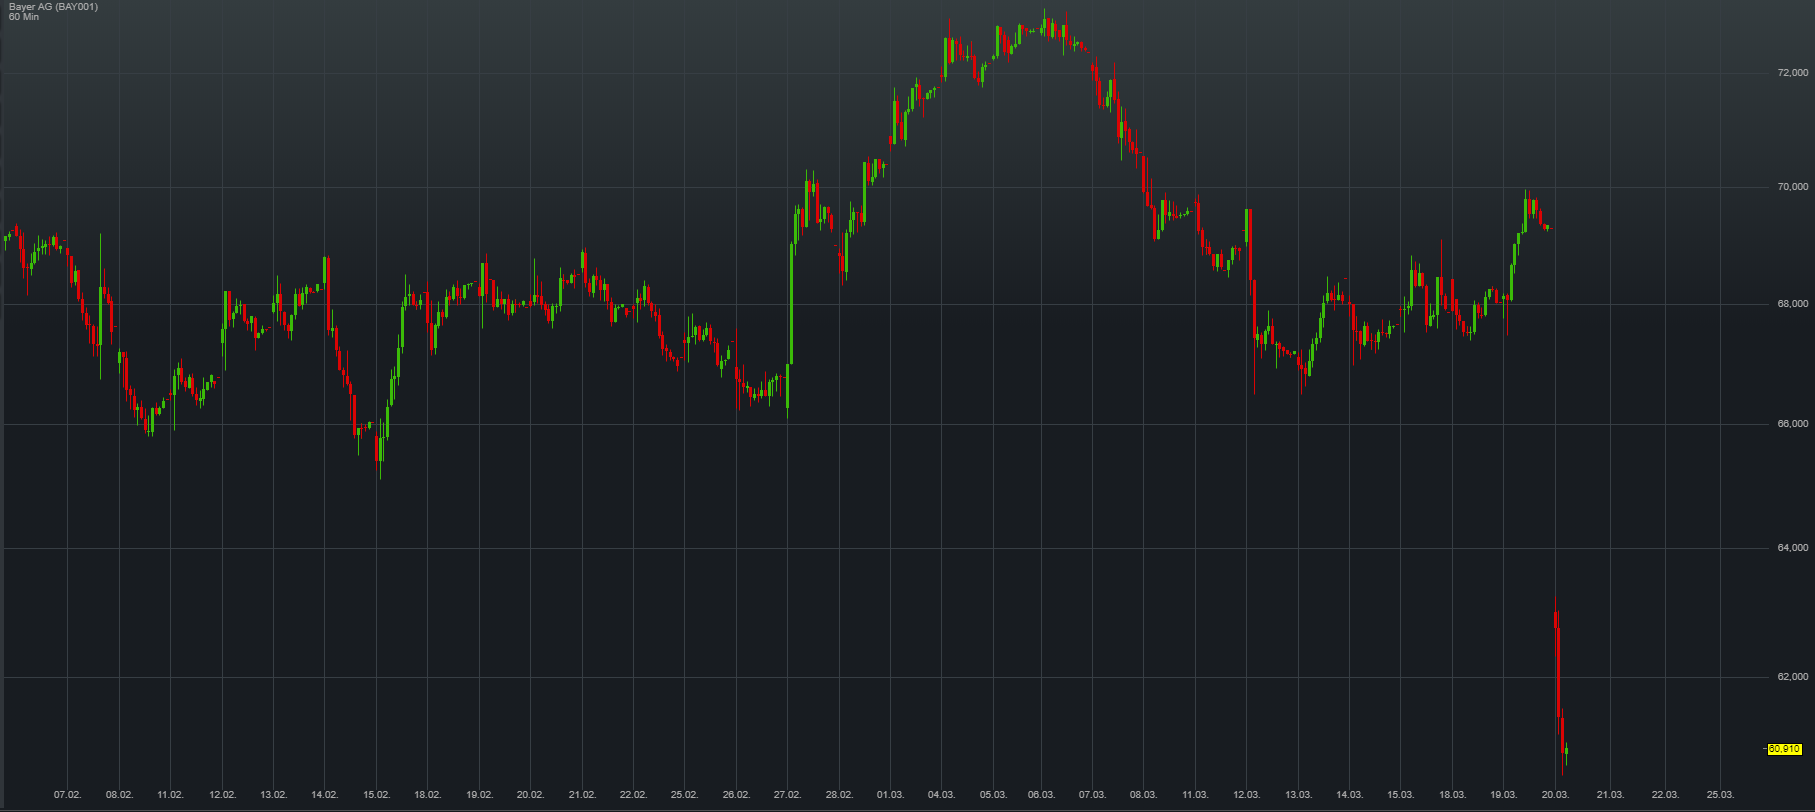The height and width of the screenshot is (812, 1815).
Task: Click the 27.02. date label
Action: (x=787, y=795)
